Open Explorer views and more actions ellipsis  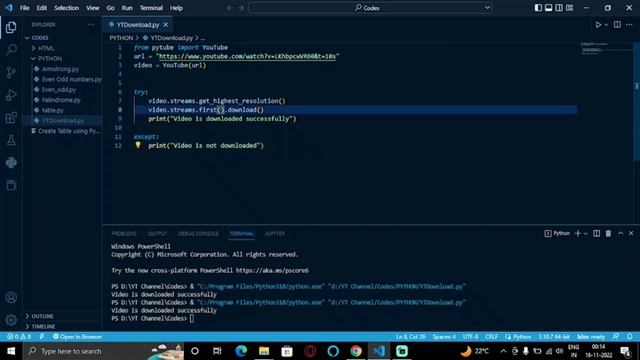[x=91, y=24]
